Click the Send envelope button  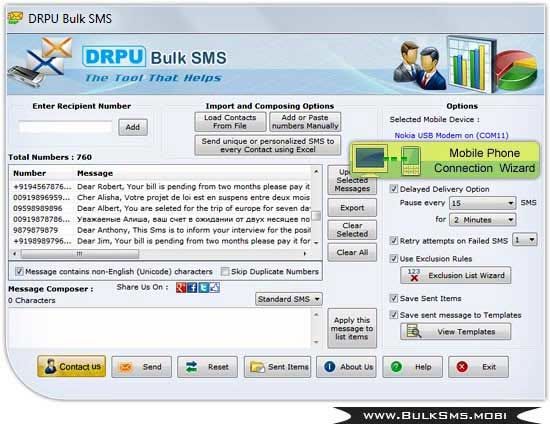point(141,367)
